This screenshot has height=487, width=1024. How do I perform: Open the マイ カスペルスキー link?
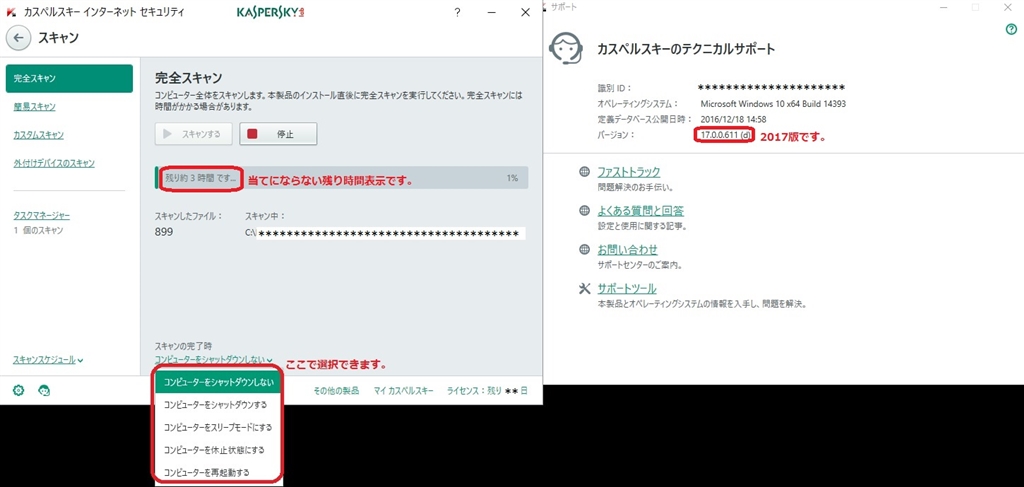[404, 391]
